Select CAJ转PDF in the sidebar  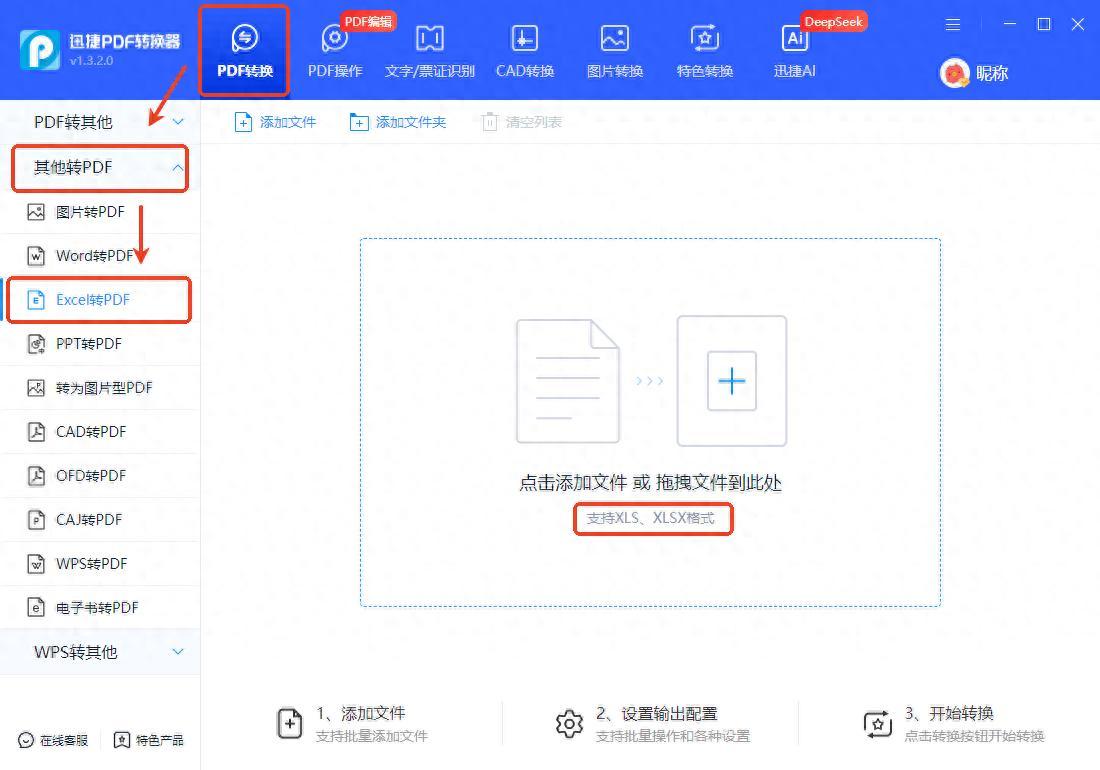[x=88, y=520]
